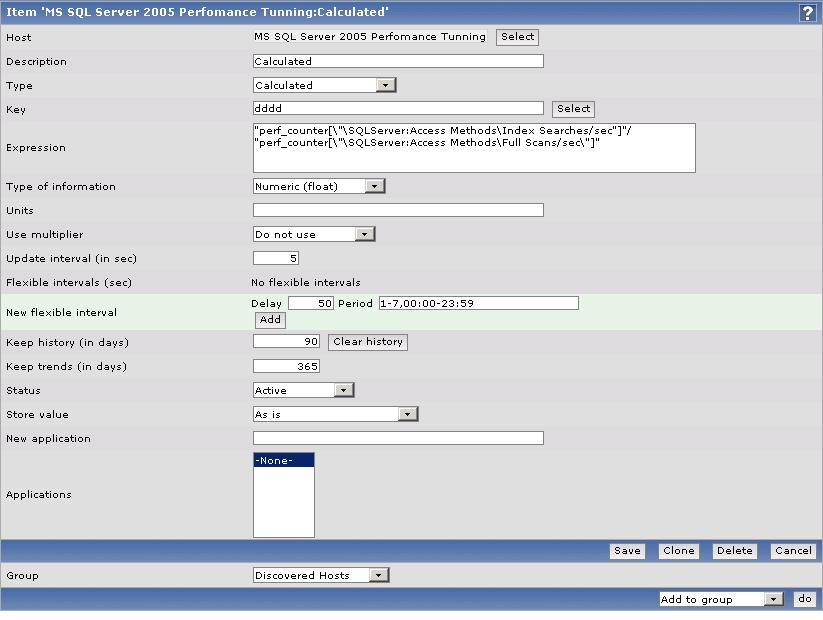Open Group dropdown showing Discovered Hosts

[321, 575]
